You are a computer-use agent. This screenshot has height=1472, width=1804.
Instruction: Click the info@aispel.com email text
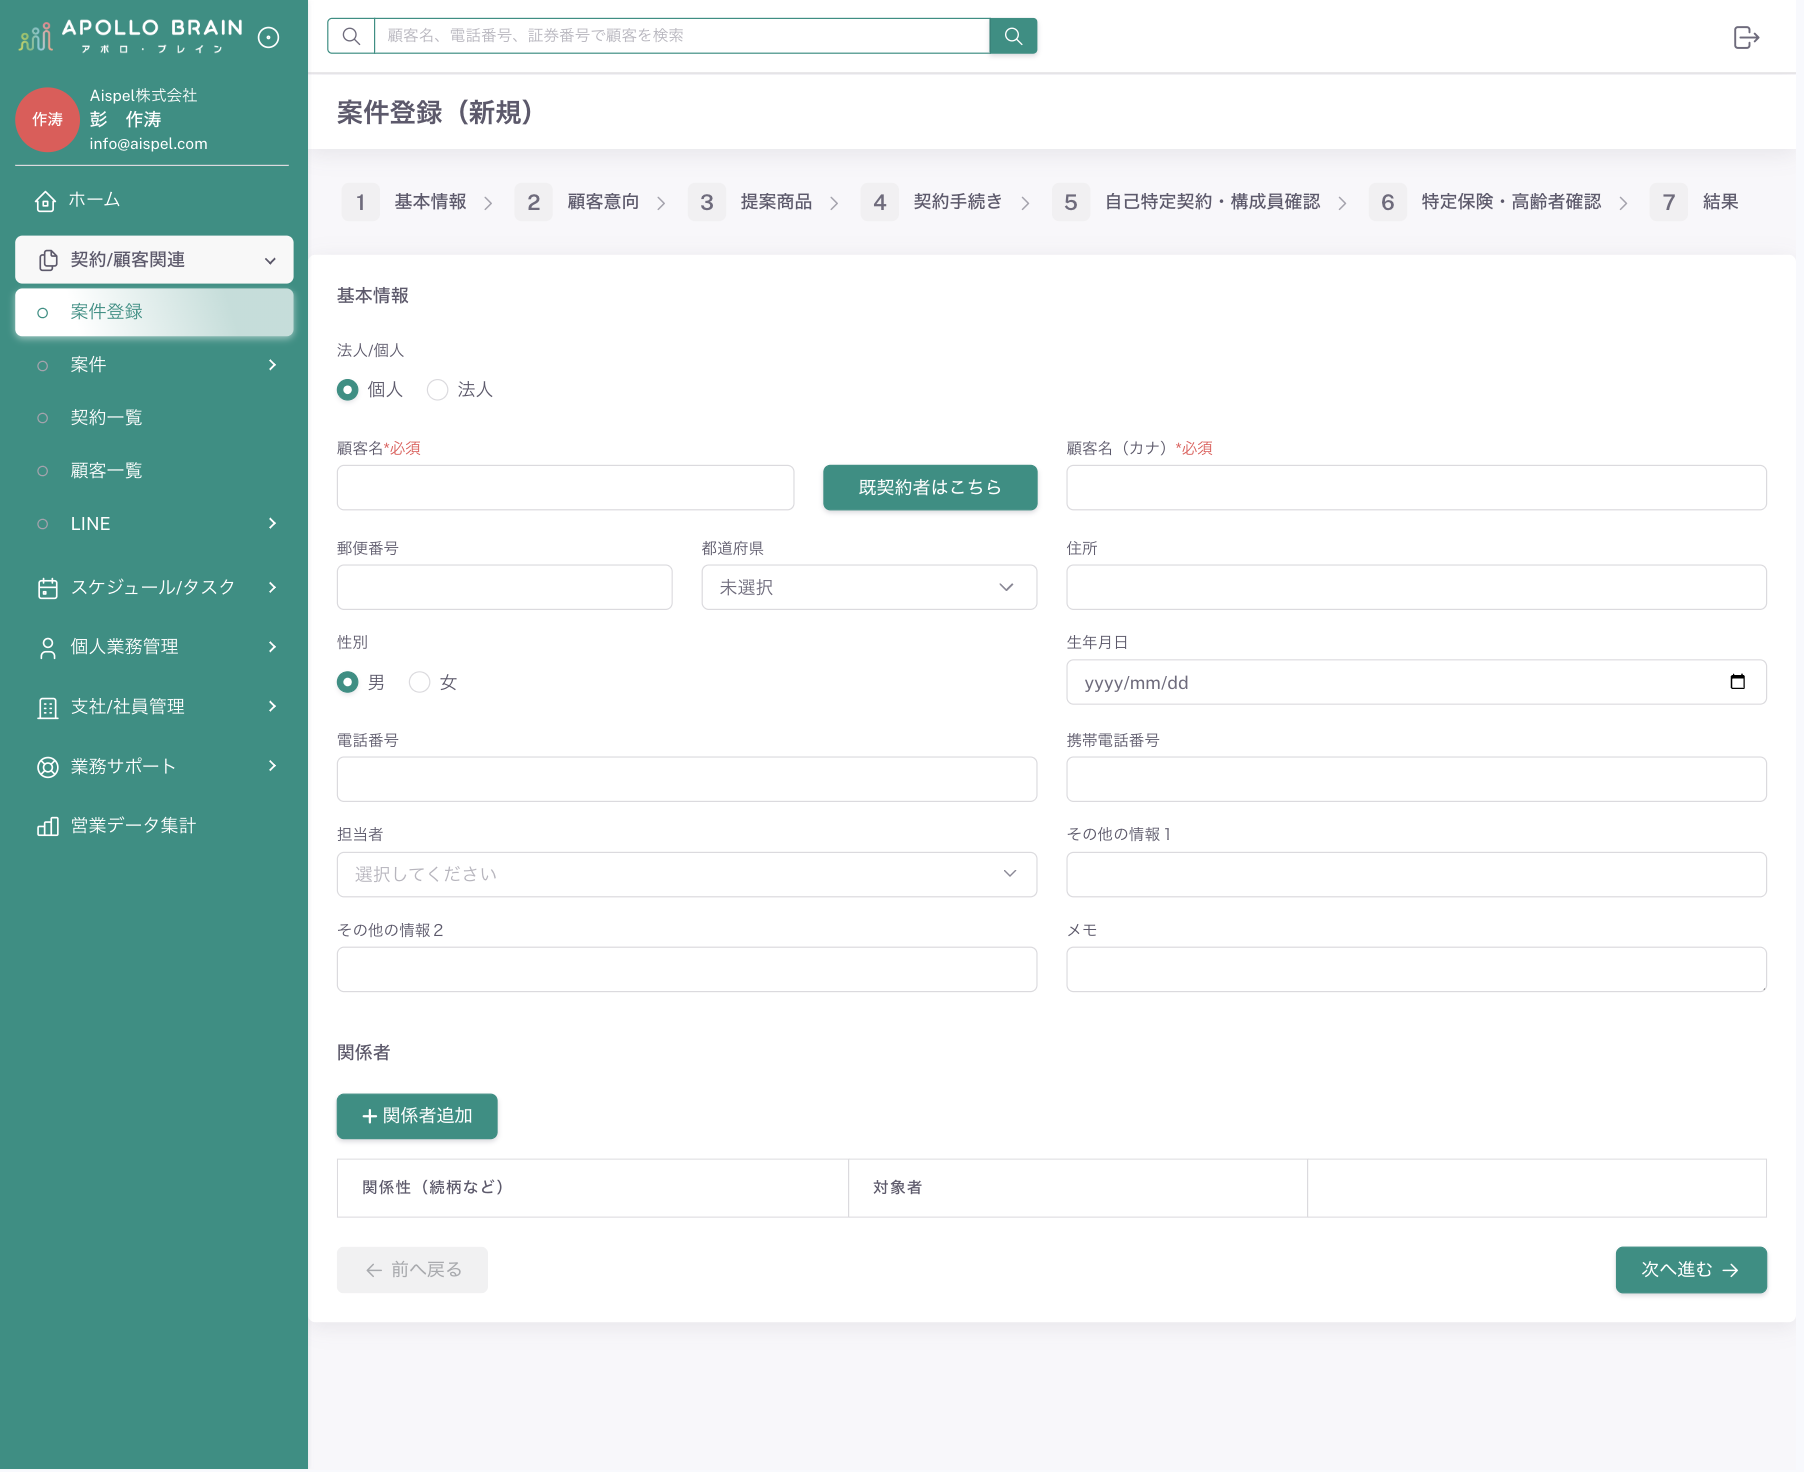(148, 144)
